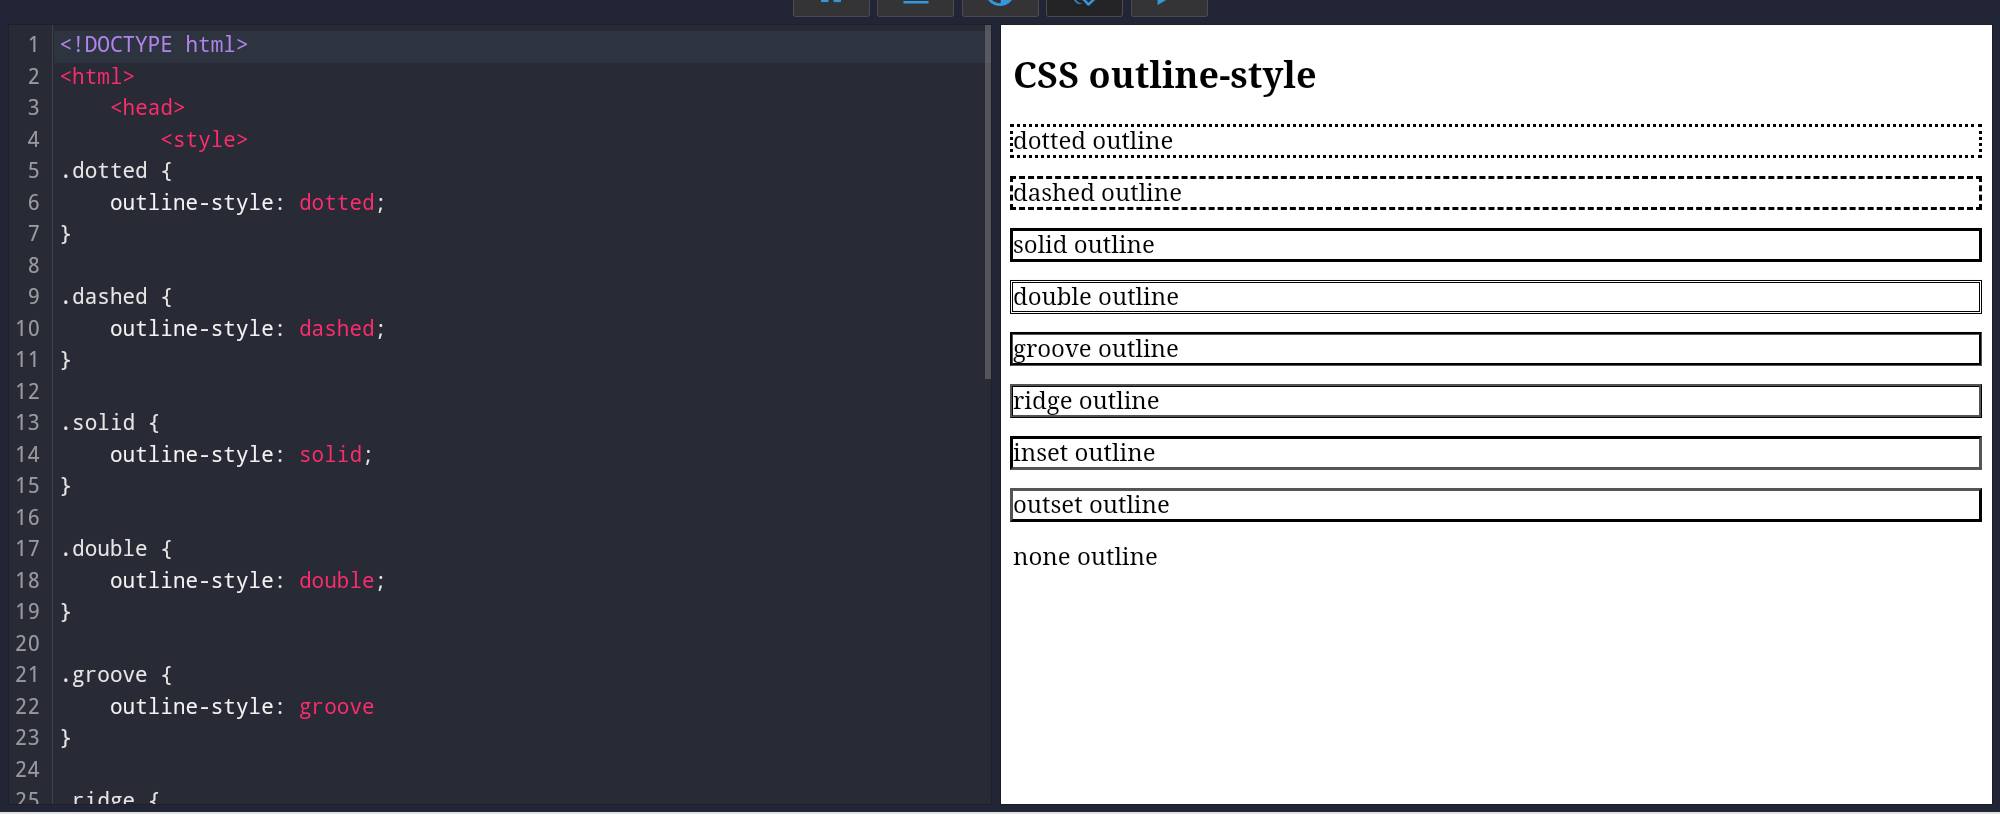Viewport: 2000px width, 815px height.
Task: Click the 'ridge outline' box in preview
Action: [x=1496, y=401]
